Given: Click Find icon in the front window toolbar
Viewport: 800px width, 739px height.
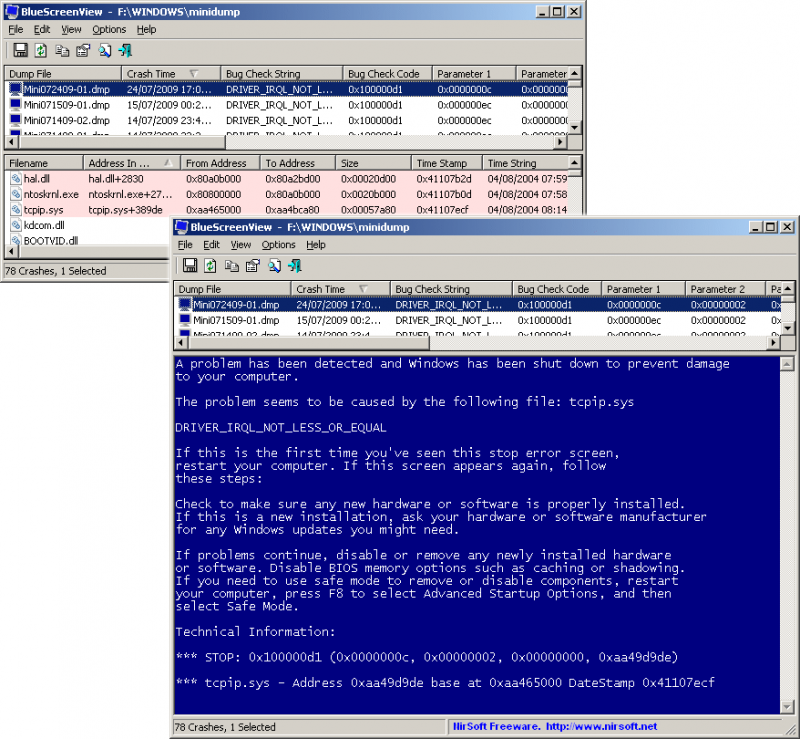Looking at the screenshot, I should point(274,265).
